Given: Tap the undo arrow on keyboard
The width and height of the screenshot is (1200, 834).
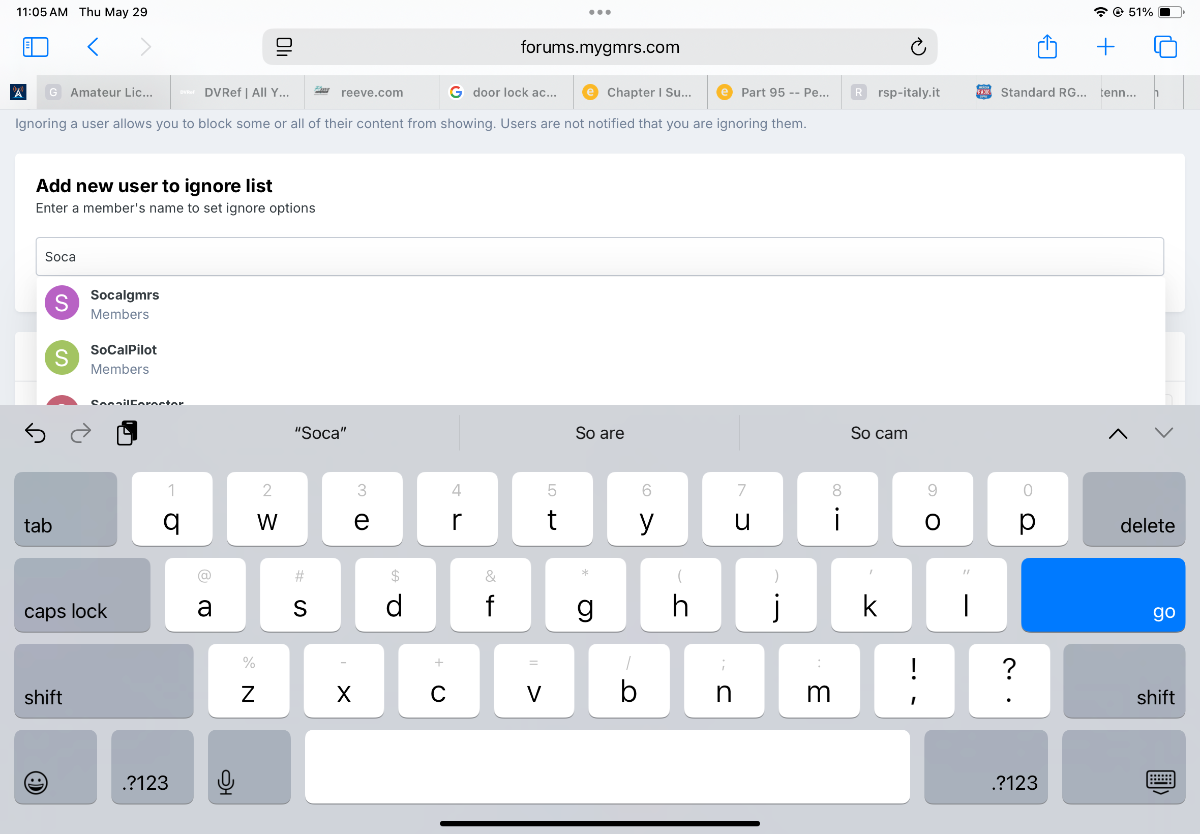Looking at the screenshot, I should 35,433.
